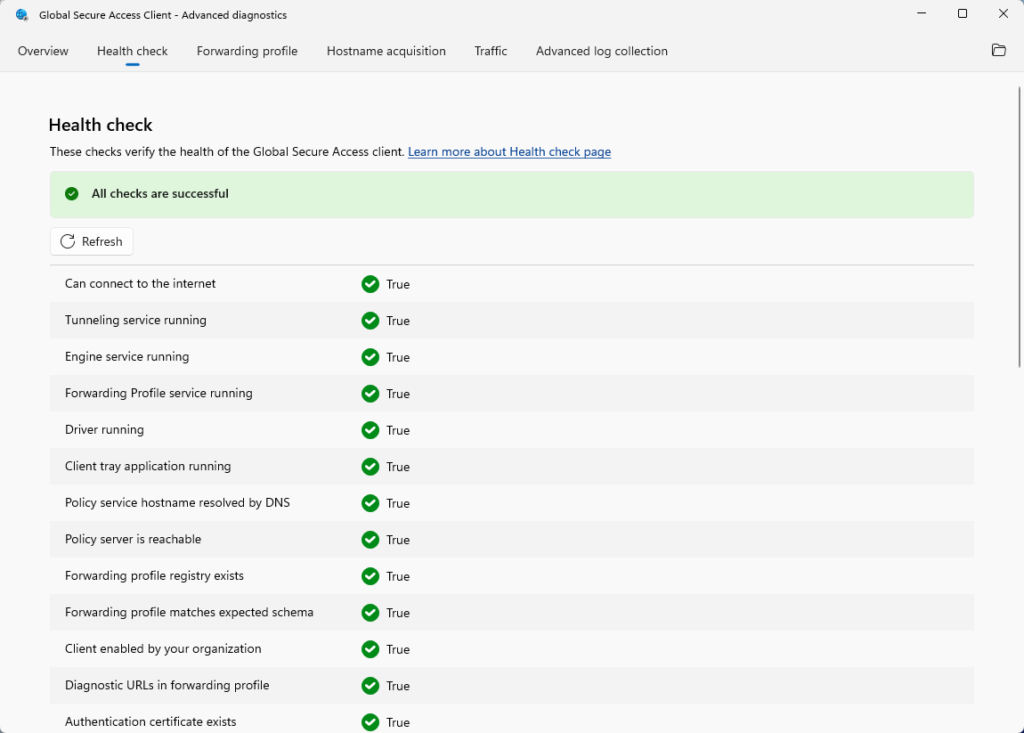This screenshot has width=1024, height=733.
Task: Select Diagnostic URLs in forwarding profile label
Action: pyautogui.click(x=167, y=685)
